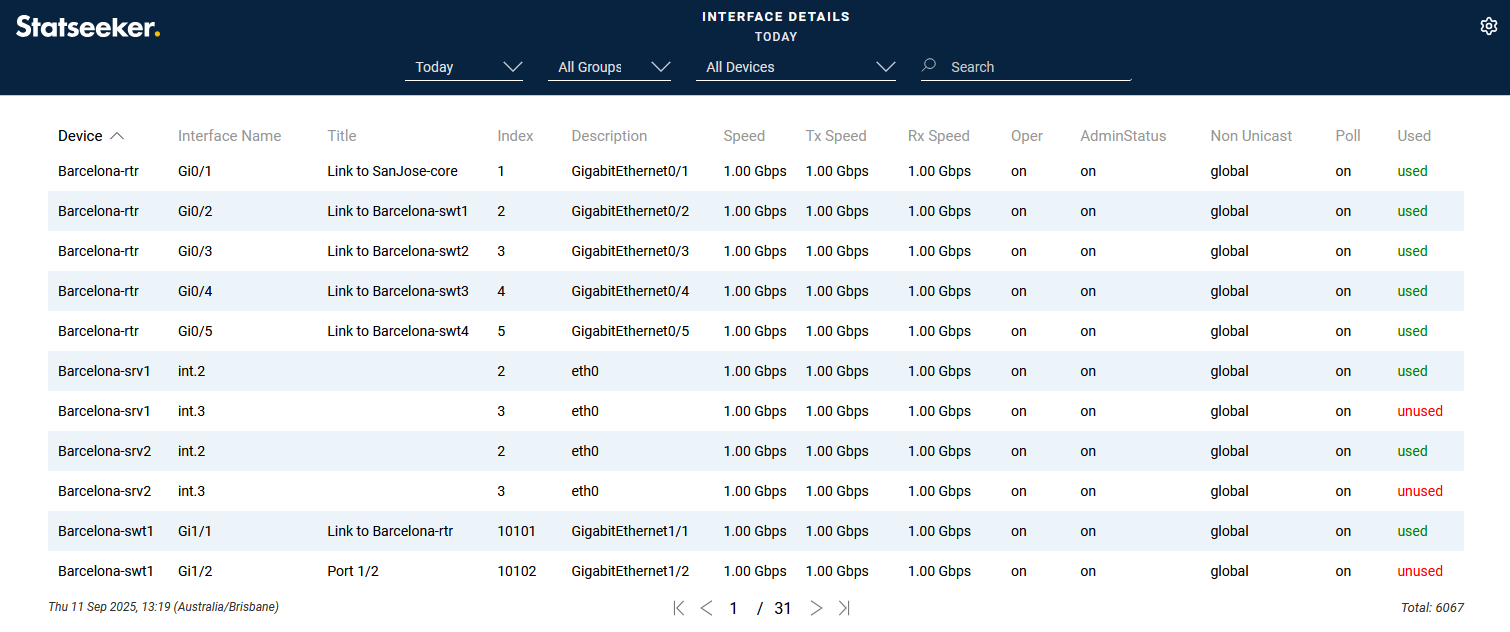1510x632 pixels.
Task: Go to the first page
Action: click(x=679, y=608)
